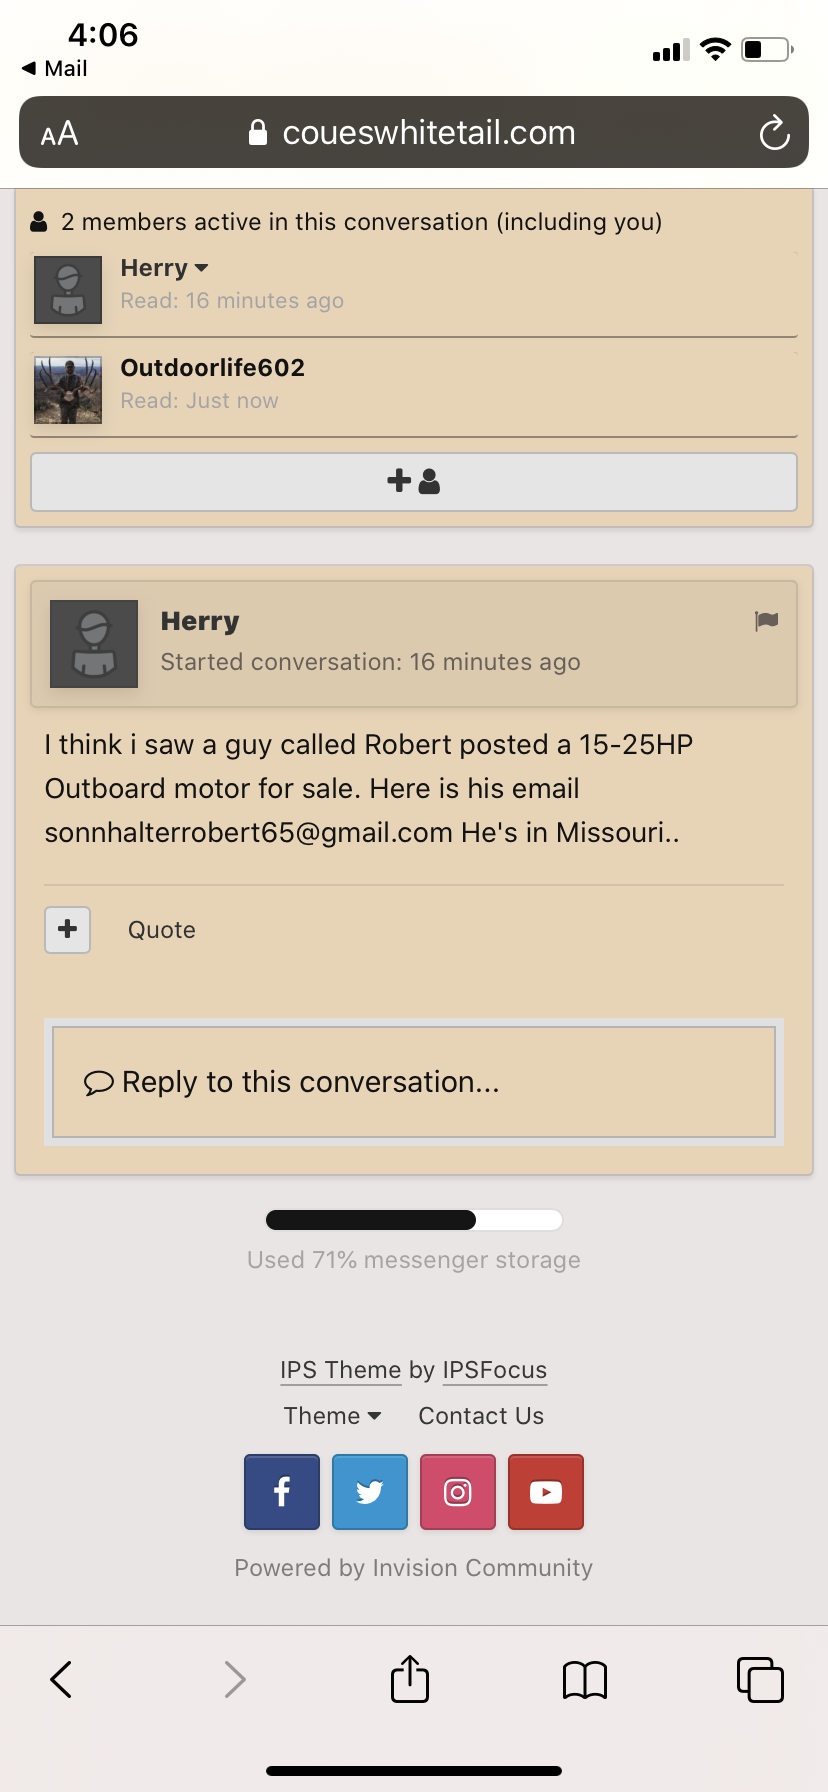Open Safari bookmarks book icon

click(585, 1680)
